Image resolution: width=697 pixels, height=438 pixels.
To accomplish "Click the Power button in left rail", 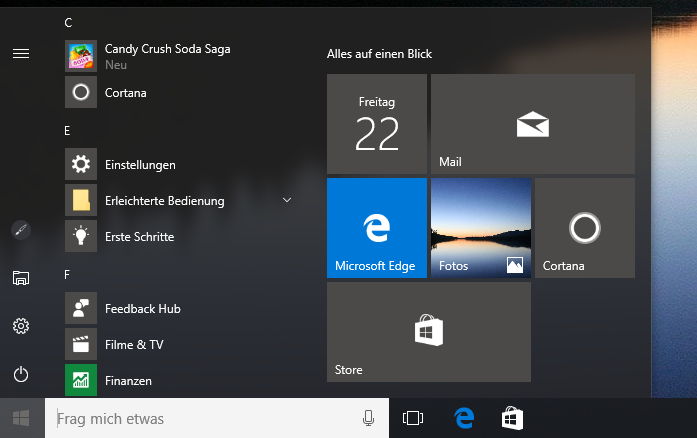I will [x=21, y=374].
